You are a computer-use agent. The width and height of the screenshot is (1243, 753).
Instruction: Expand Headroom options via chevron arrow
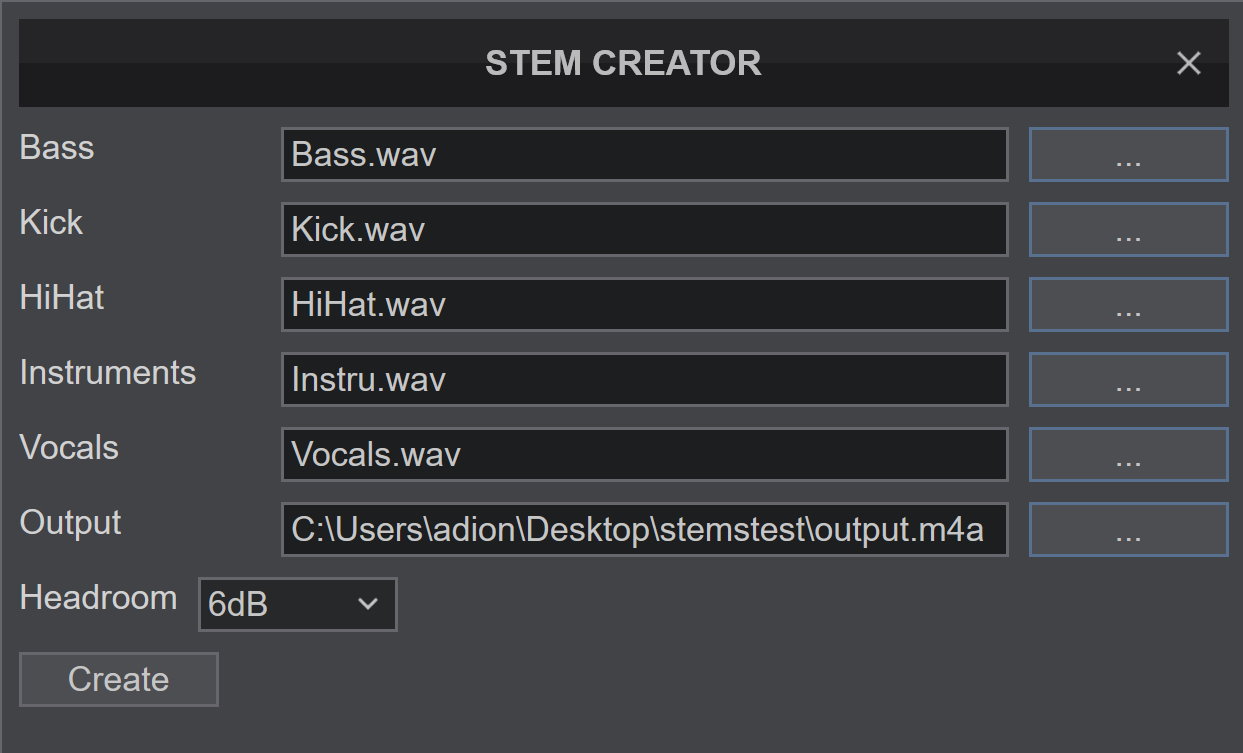tap(368, 604)
